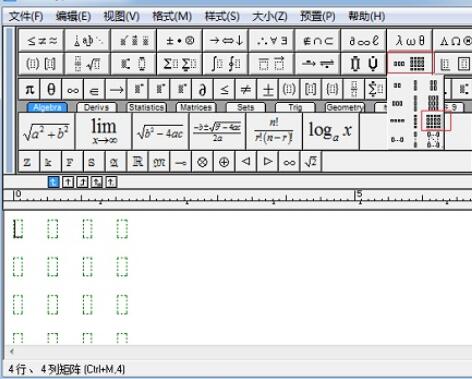Open the 文件(F) menu

[26, 16]
